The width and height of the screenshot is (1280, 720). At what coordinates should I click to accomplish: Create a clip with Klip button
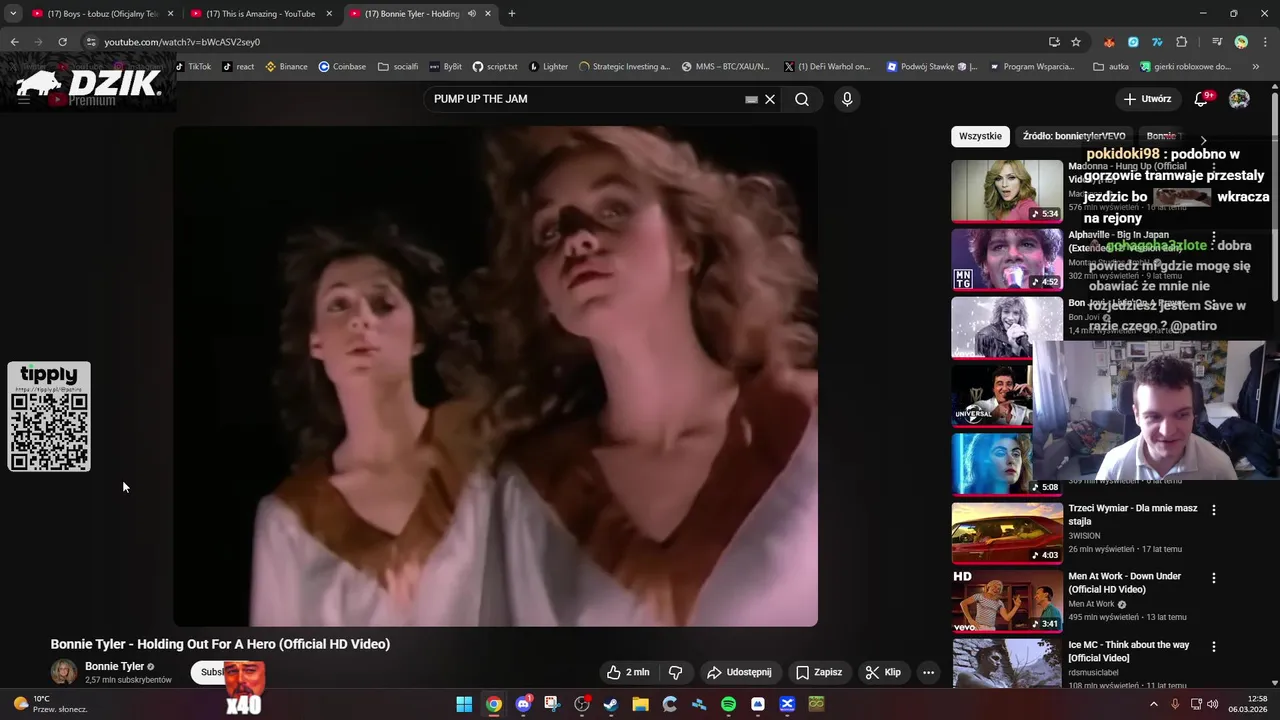pos(883,672)
